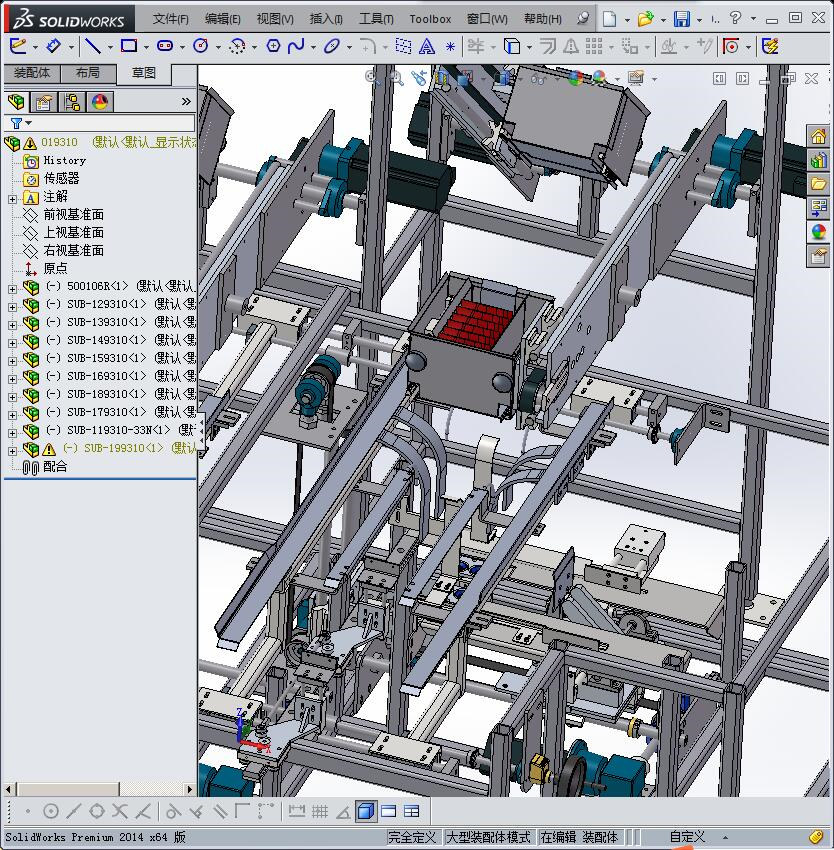Select the Circle sketch tool
The width and height of the screenshot is (834, 850).
point(201,47)
